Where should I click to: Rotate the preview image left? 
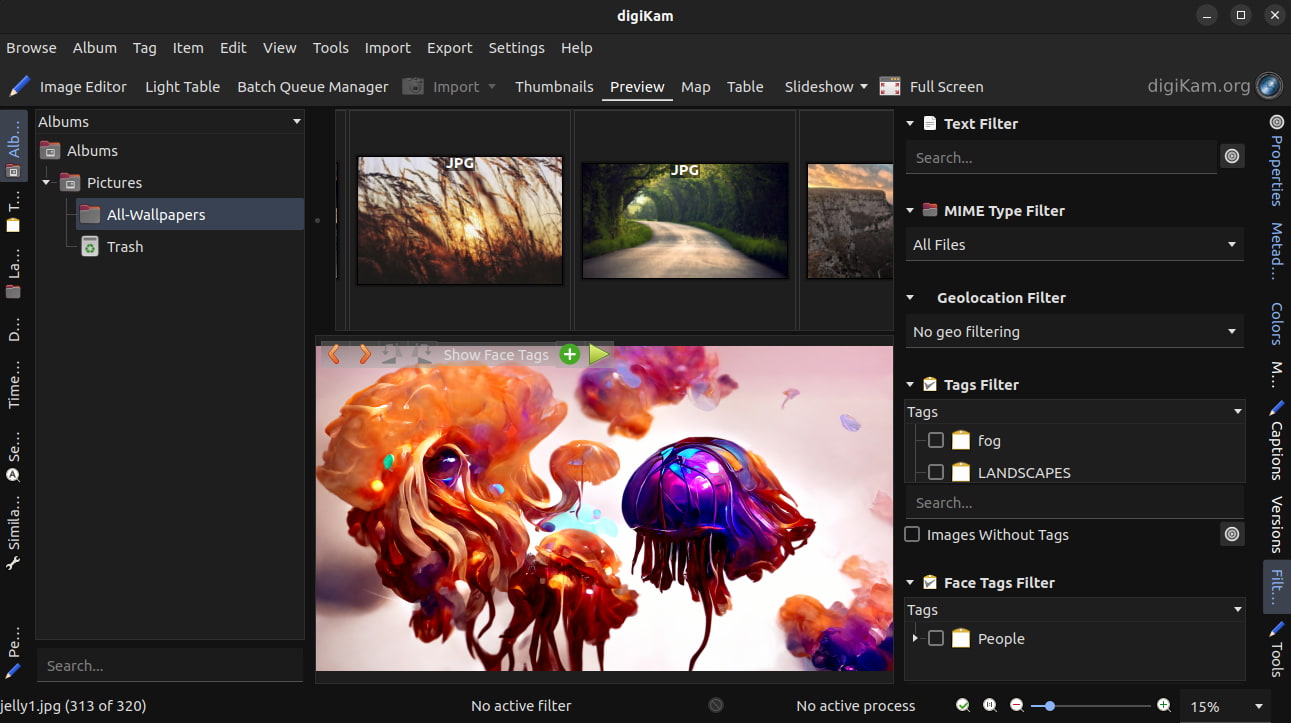pos(391,354)
